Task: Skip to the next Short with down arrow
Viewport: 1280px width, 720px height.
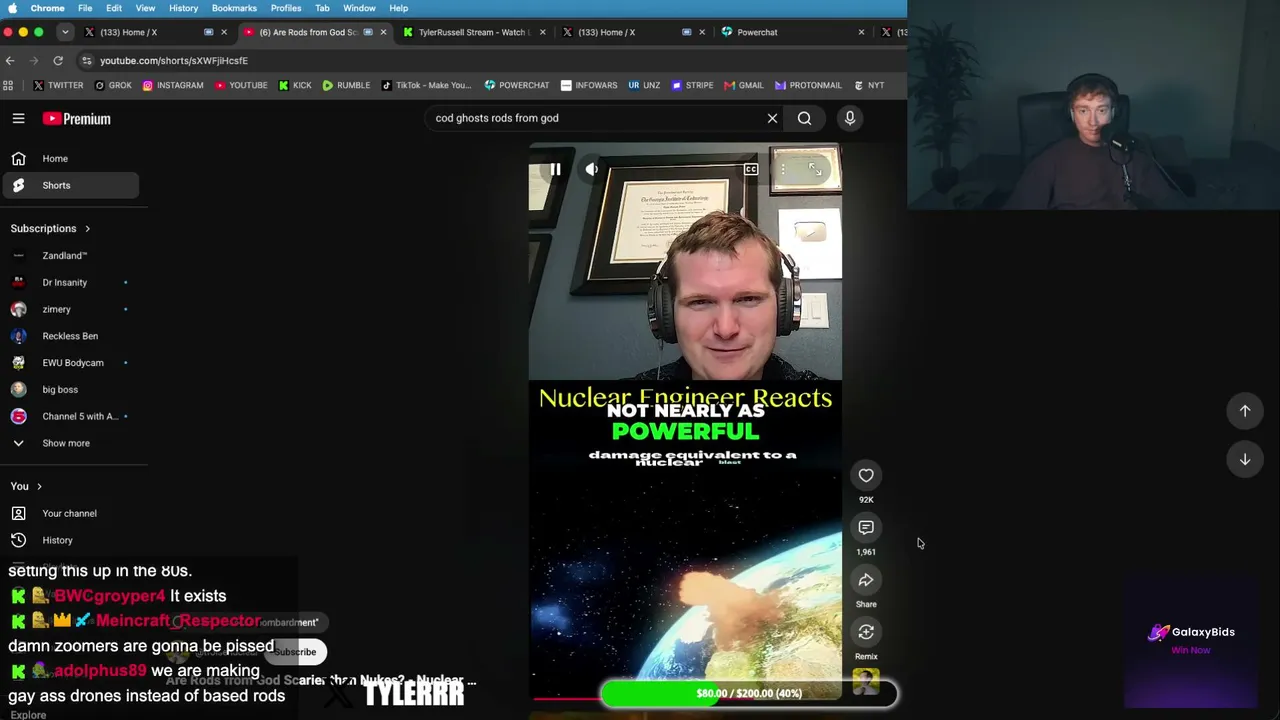Action: (x=1245, y=459)
